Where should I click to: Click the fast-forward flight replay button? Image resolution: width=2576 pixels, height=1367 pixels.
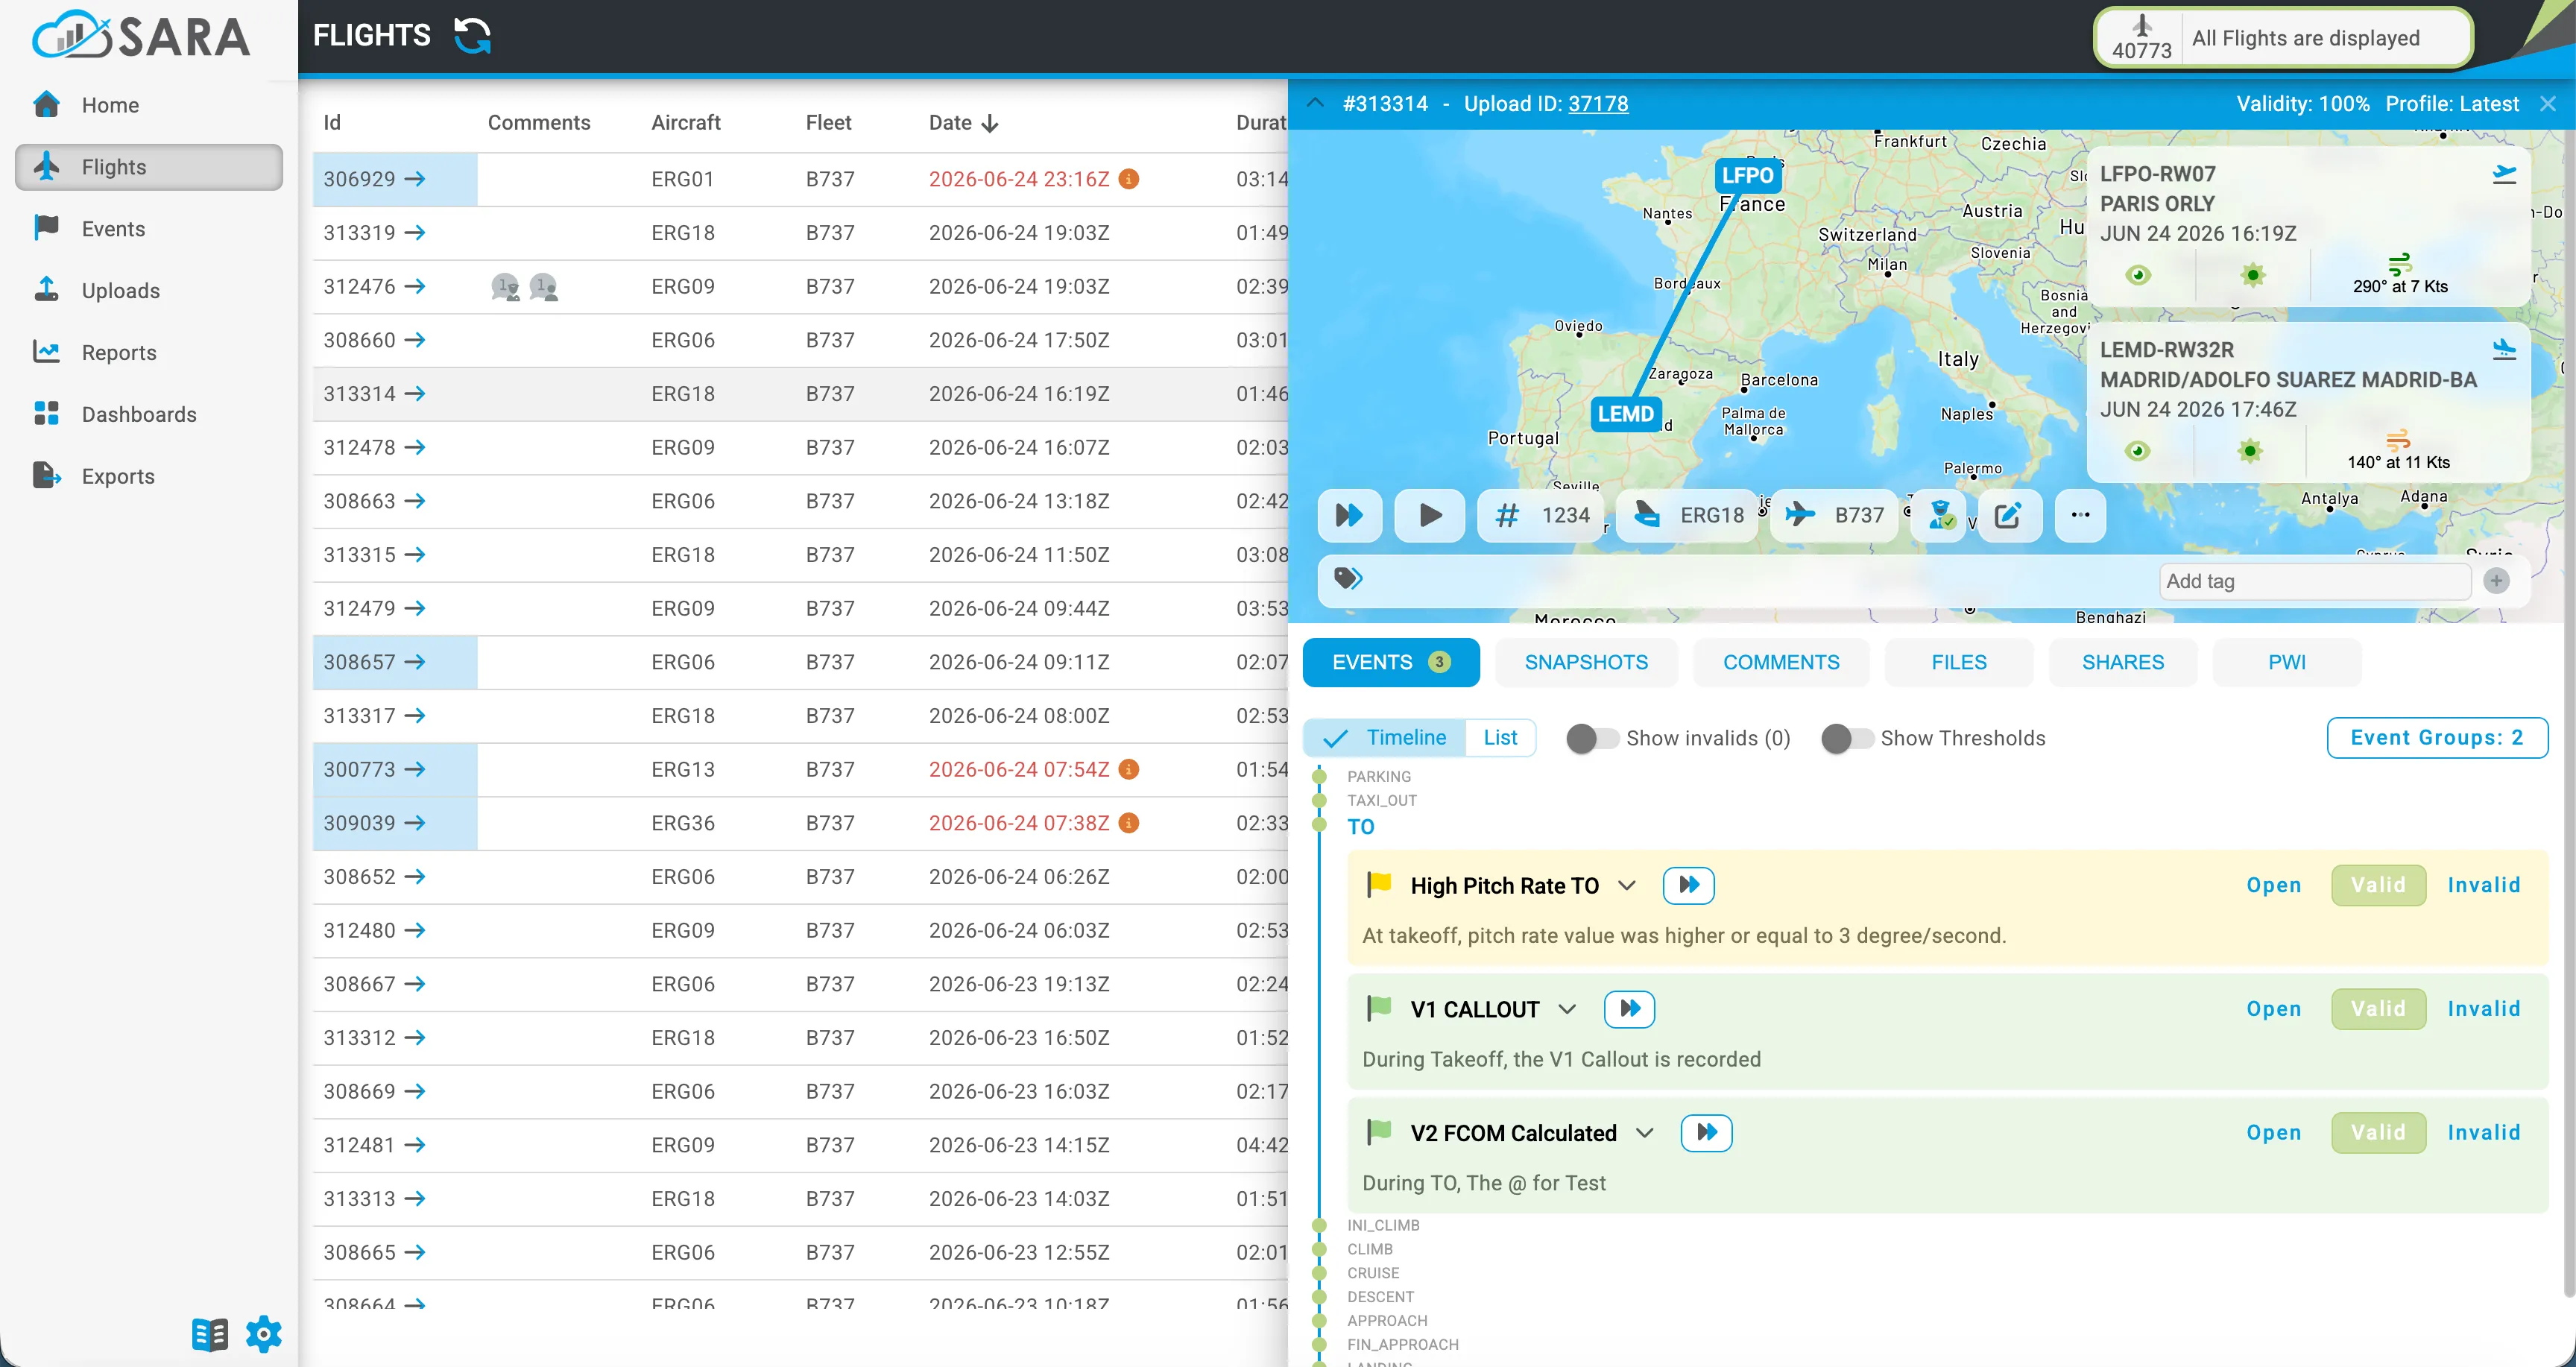coord(1349,516)
